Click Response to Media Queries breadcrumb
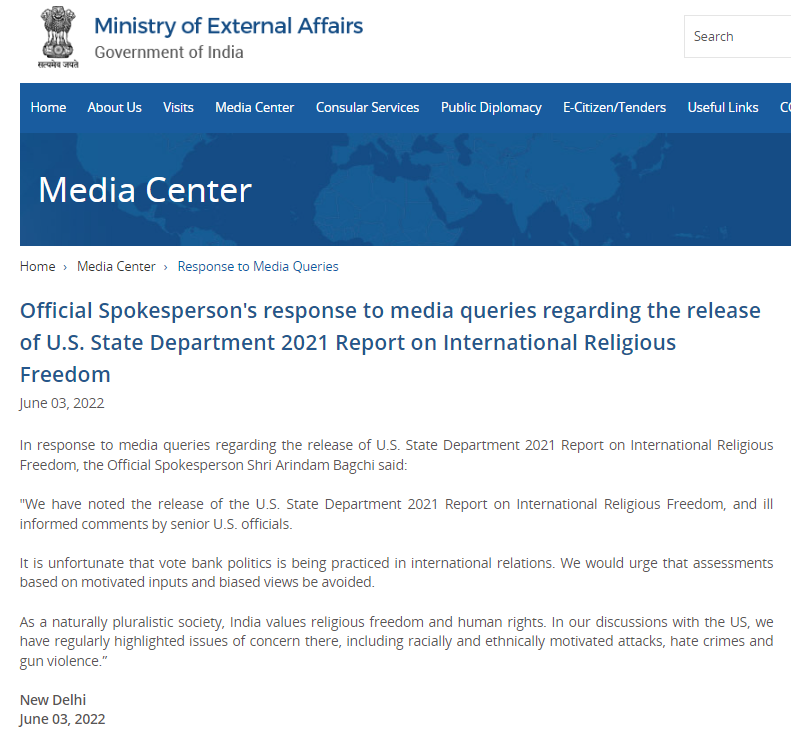 258,266
